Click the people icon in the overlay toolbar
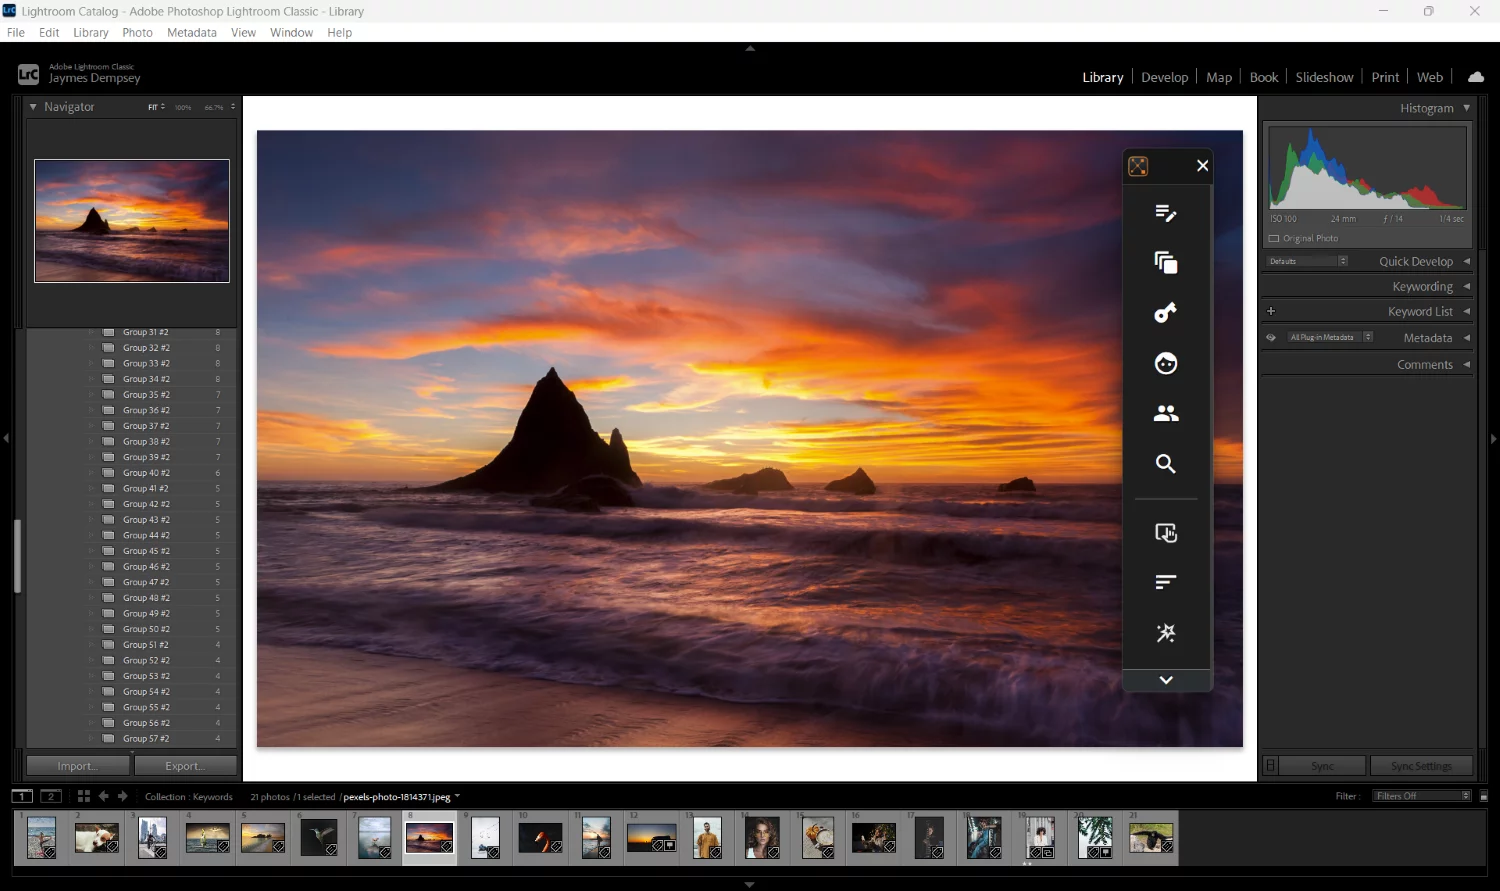This screenshot has width=1500, height=891. [x=1165, y=412]
